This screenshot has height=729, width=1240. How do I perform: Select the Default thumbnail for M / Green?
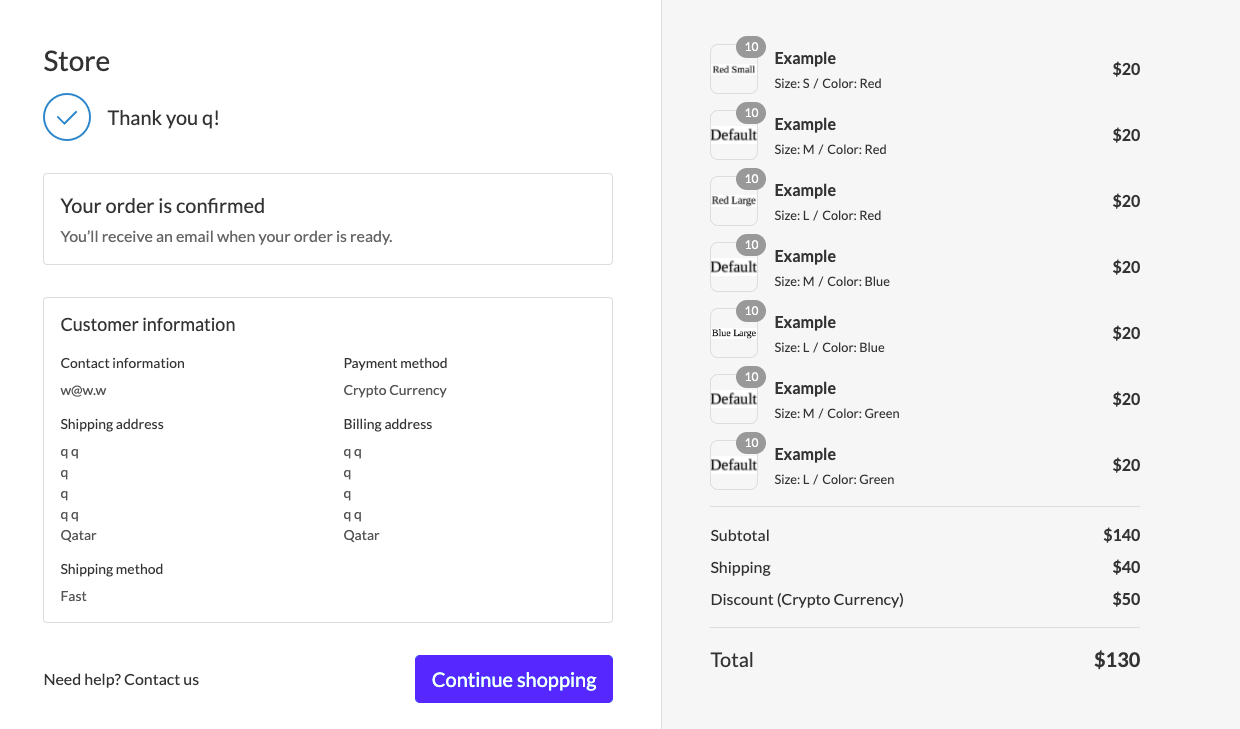click(x=734, y=399)
